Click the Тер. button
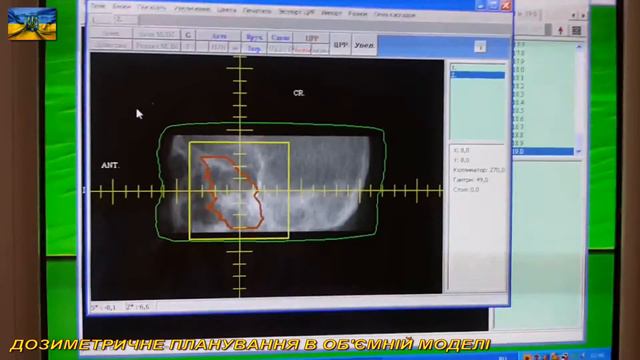 (254, 49)
